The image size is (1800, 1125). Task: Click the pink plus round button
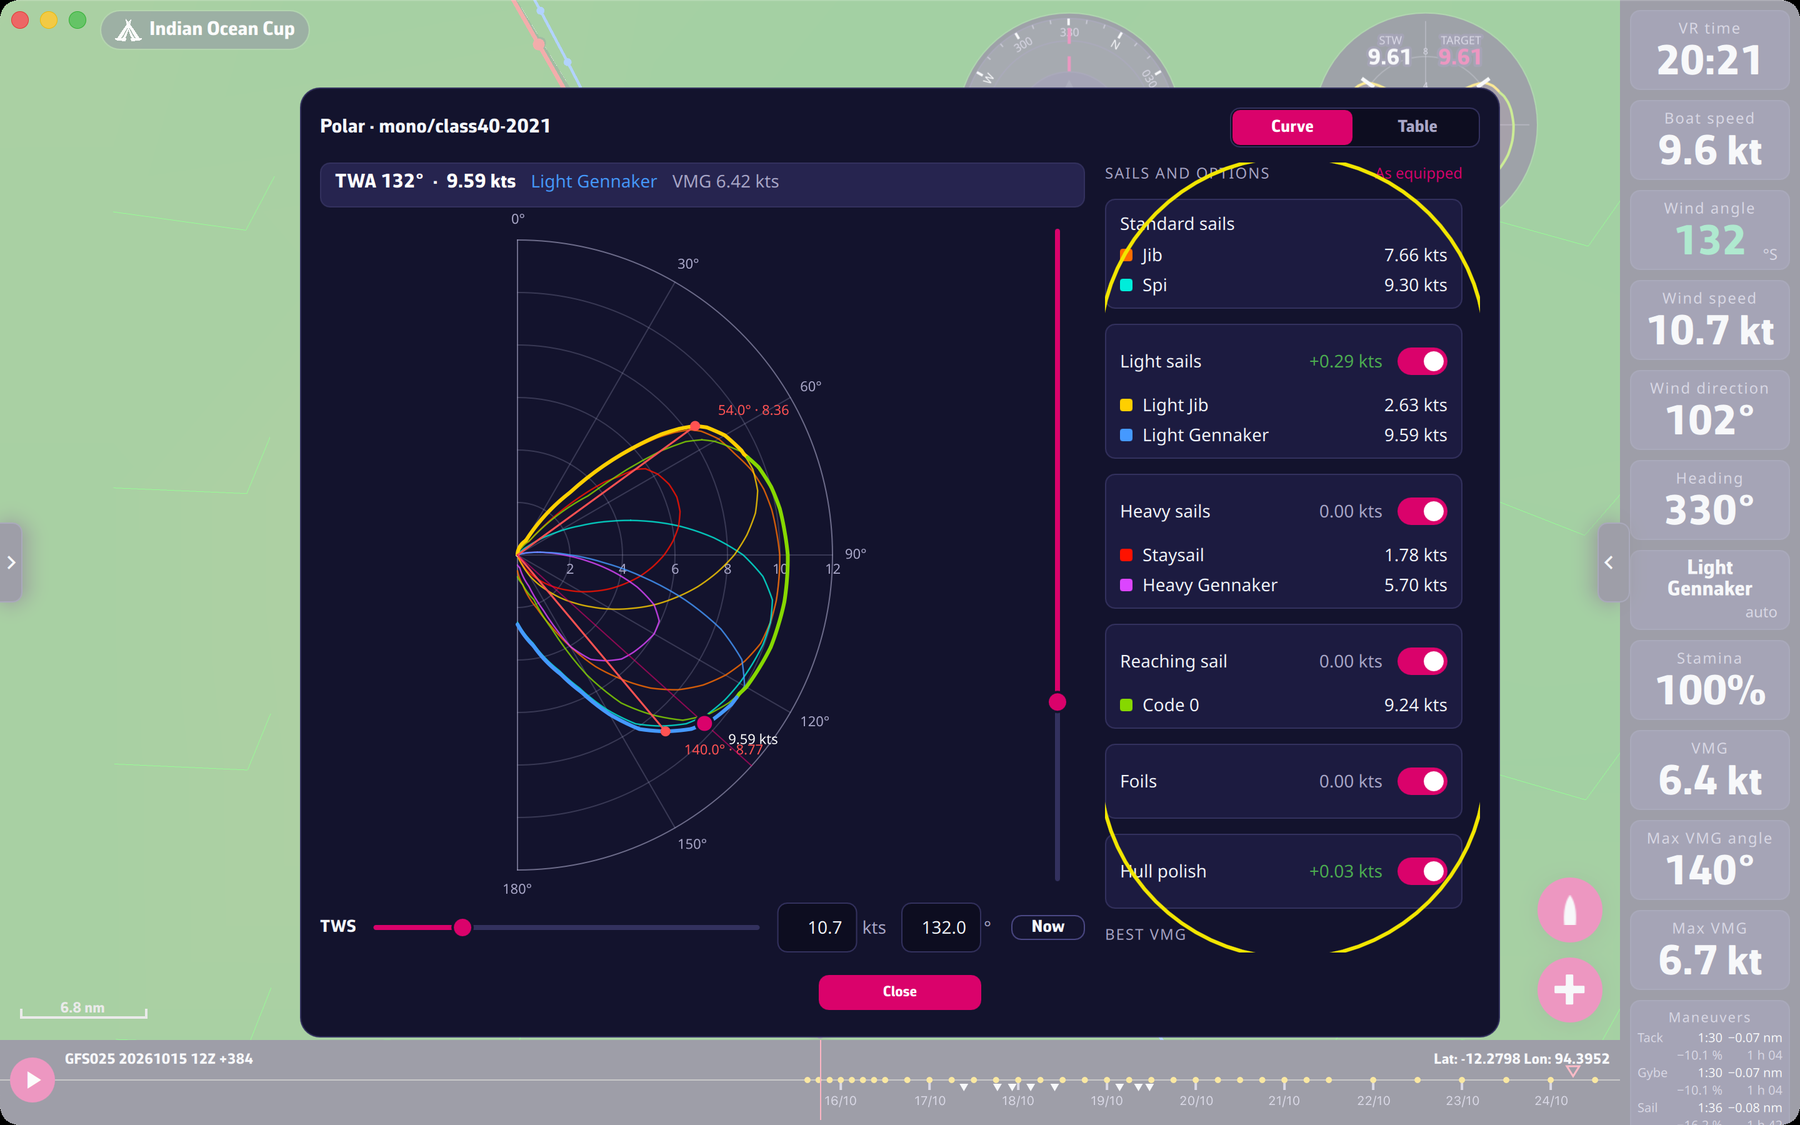point(1569,990)
